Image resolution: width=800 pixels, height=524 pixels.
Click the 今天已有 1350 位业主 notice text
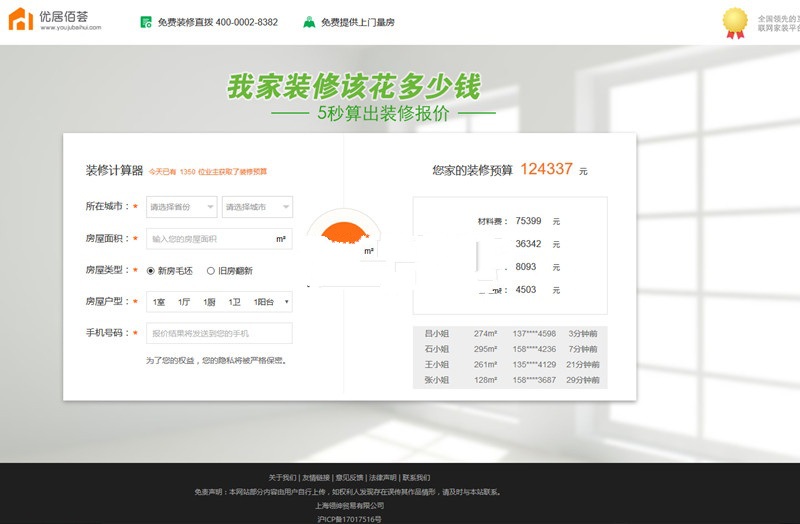coord(208,172)
